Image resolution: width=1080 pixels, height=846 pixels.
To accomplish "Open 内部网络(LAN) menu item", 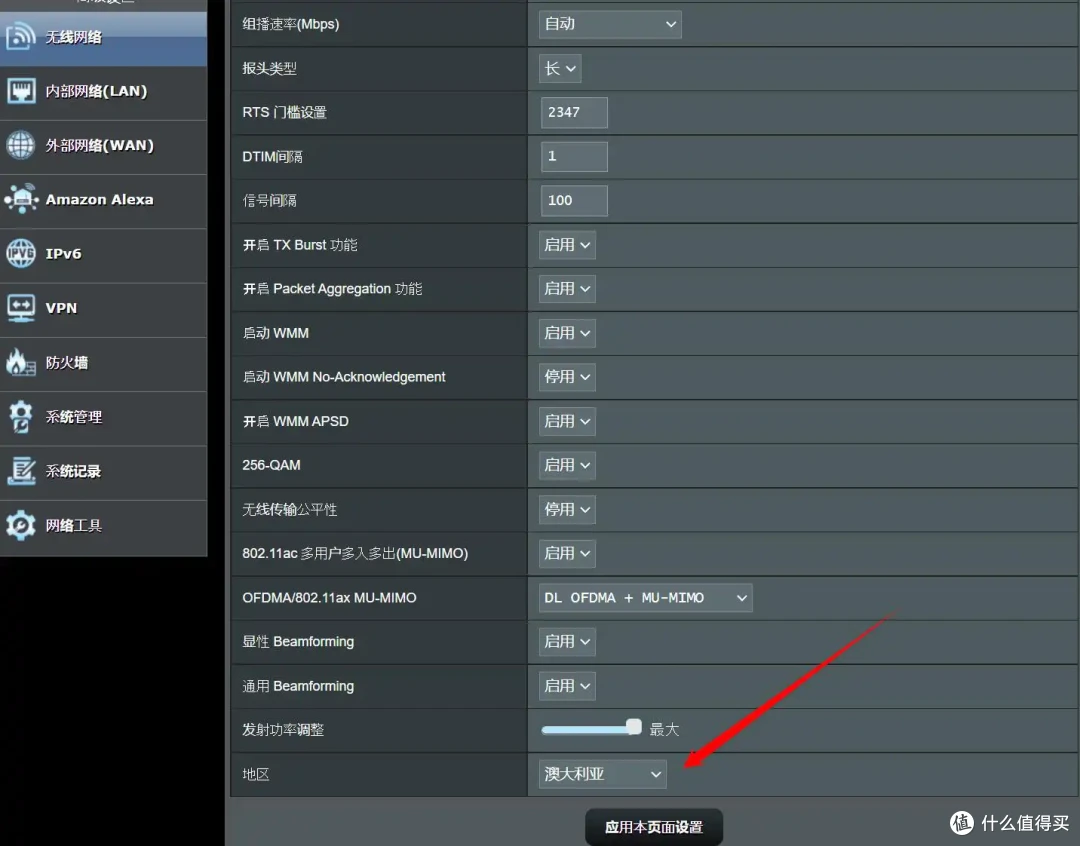I will point(103,92).
